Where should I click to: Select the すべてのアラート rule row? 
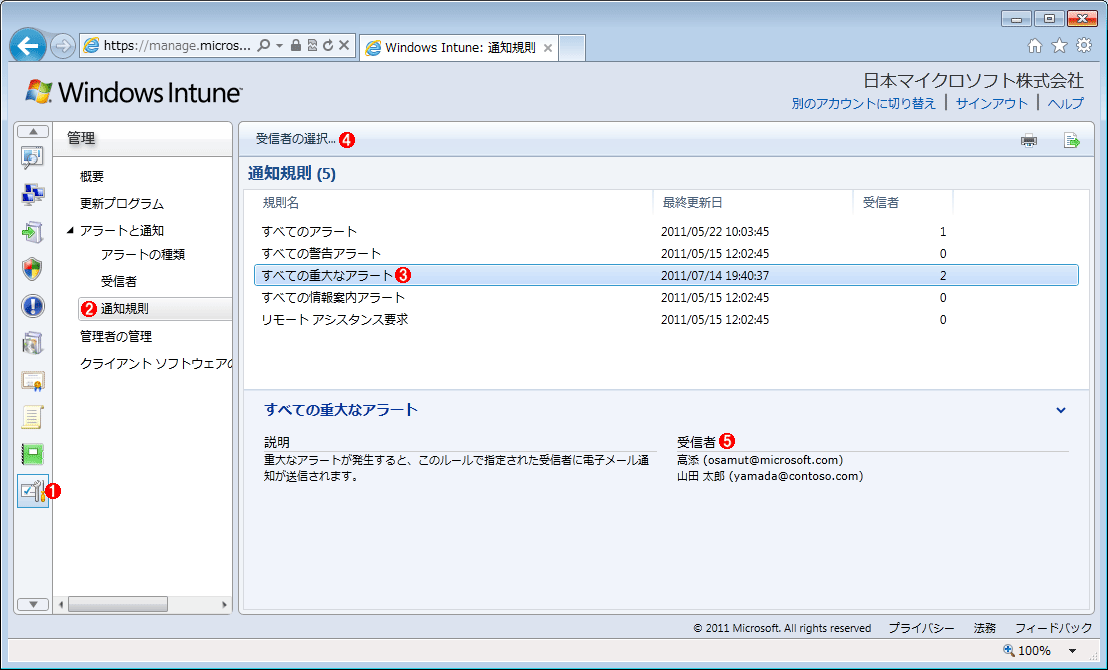pyautogui.click(x=666, y=232)
